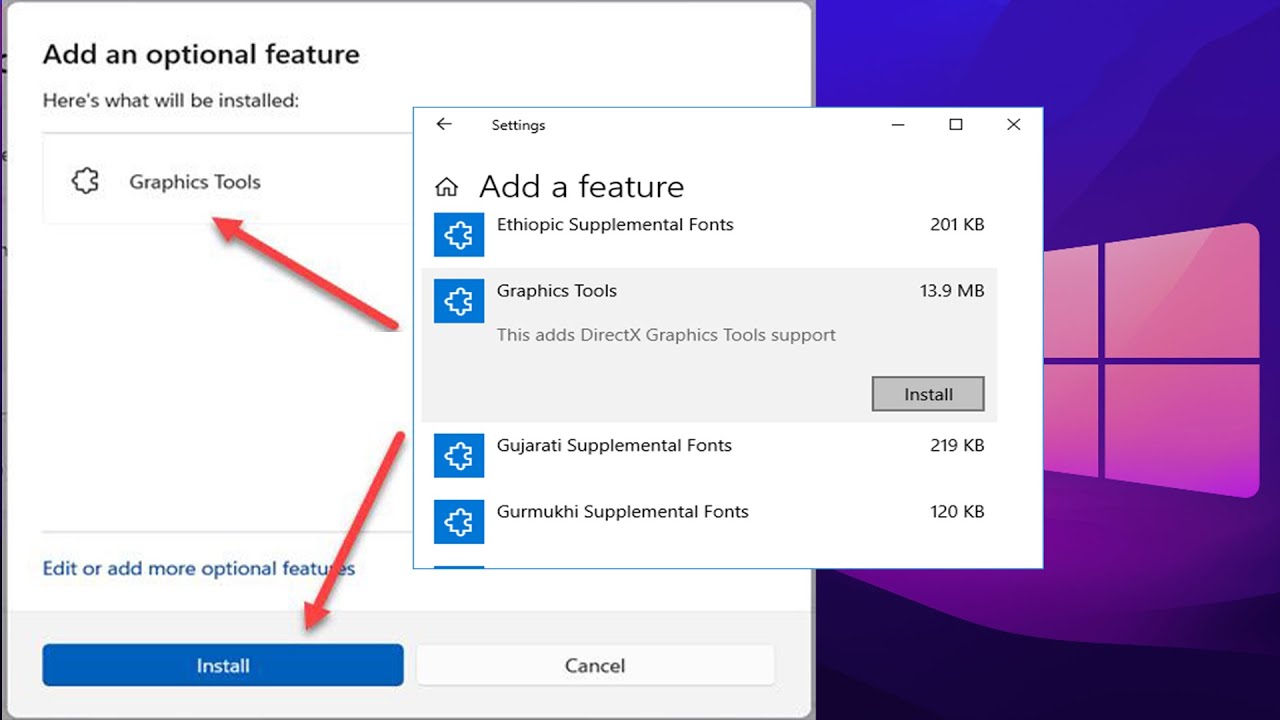The height and width of the screenshot is (720, 1280).
Task: Click the 13.9 MB size value
Action: (x=952, y=291)
